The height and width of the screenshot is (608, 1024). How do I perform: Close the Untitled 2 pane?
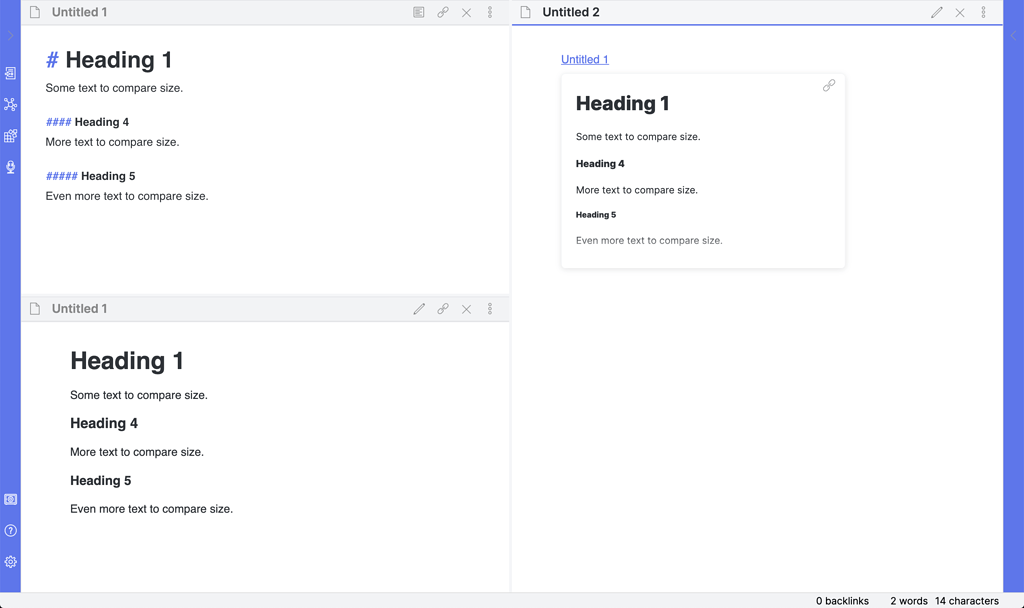[x=960, y=12]
